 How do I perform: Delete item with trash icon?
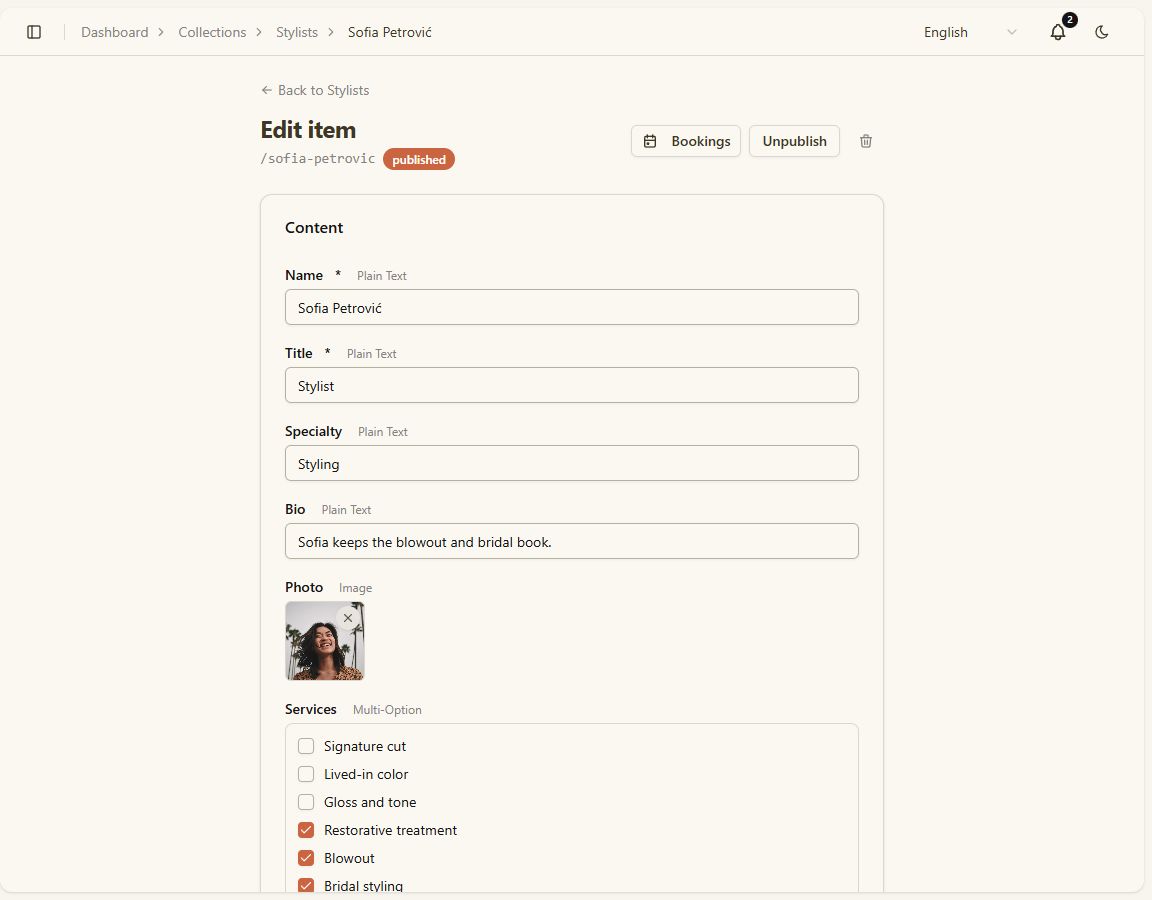pyautogui.click(x=865, y=141)
